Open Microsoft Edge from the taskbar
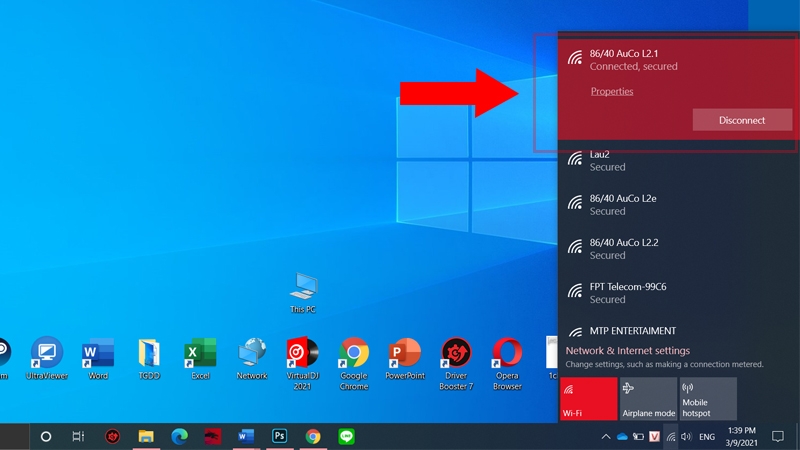The width and height of the screenshot is (800, 450). coord(179,437)
